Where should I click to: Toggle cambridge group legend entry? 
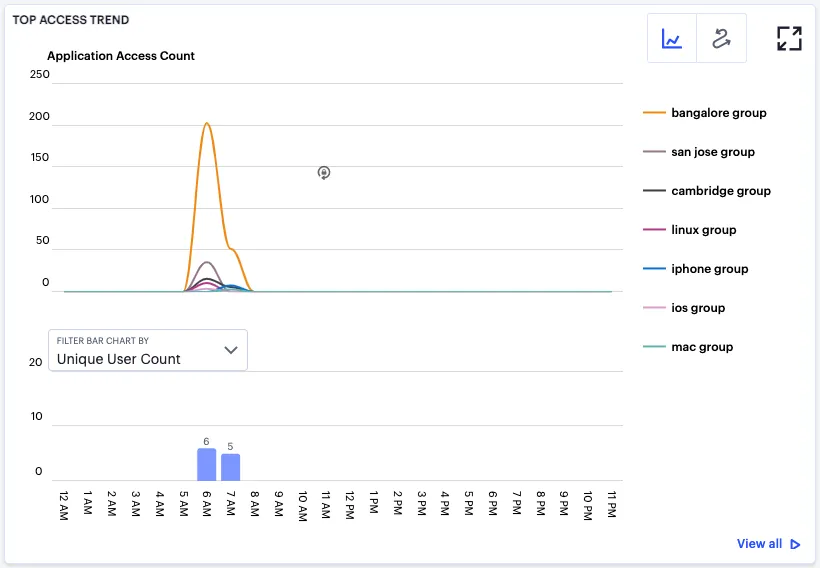pyautogui.click(x=707, y=191)
